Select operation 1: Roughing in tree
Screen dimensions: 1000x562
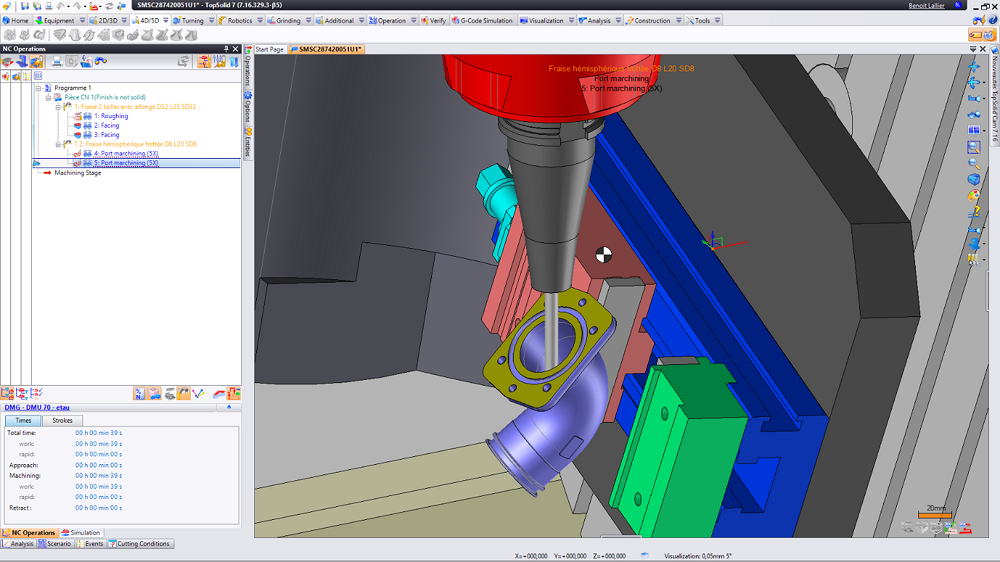(111, 116)
